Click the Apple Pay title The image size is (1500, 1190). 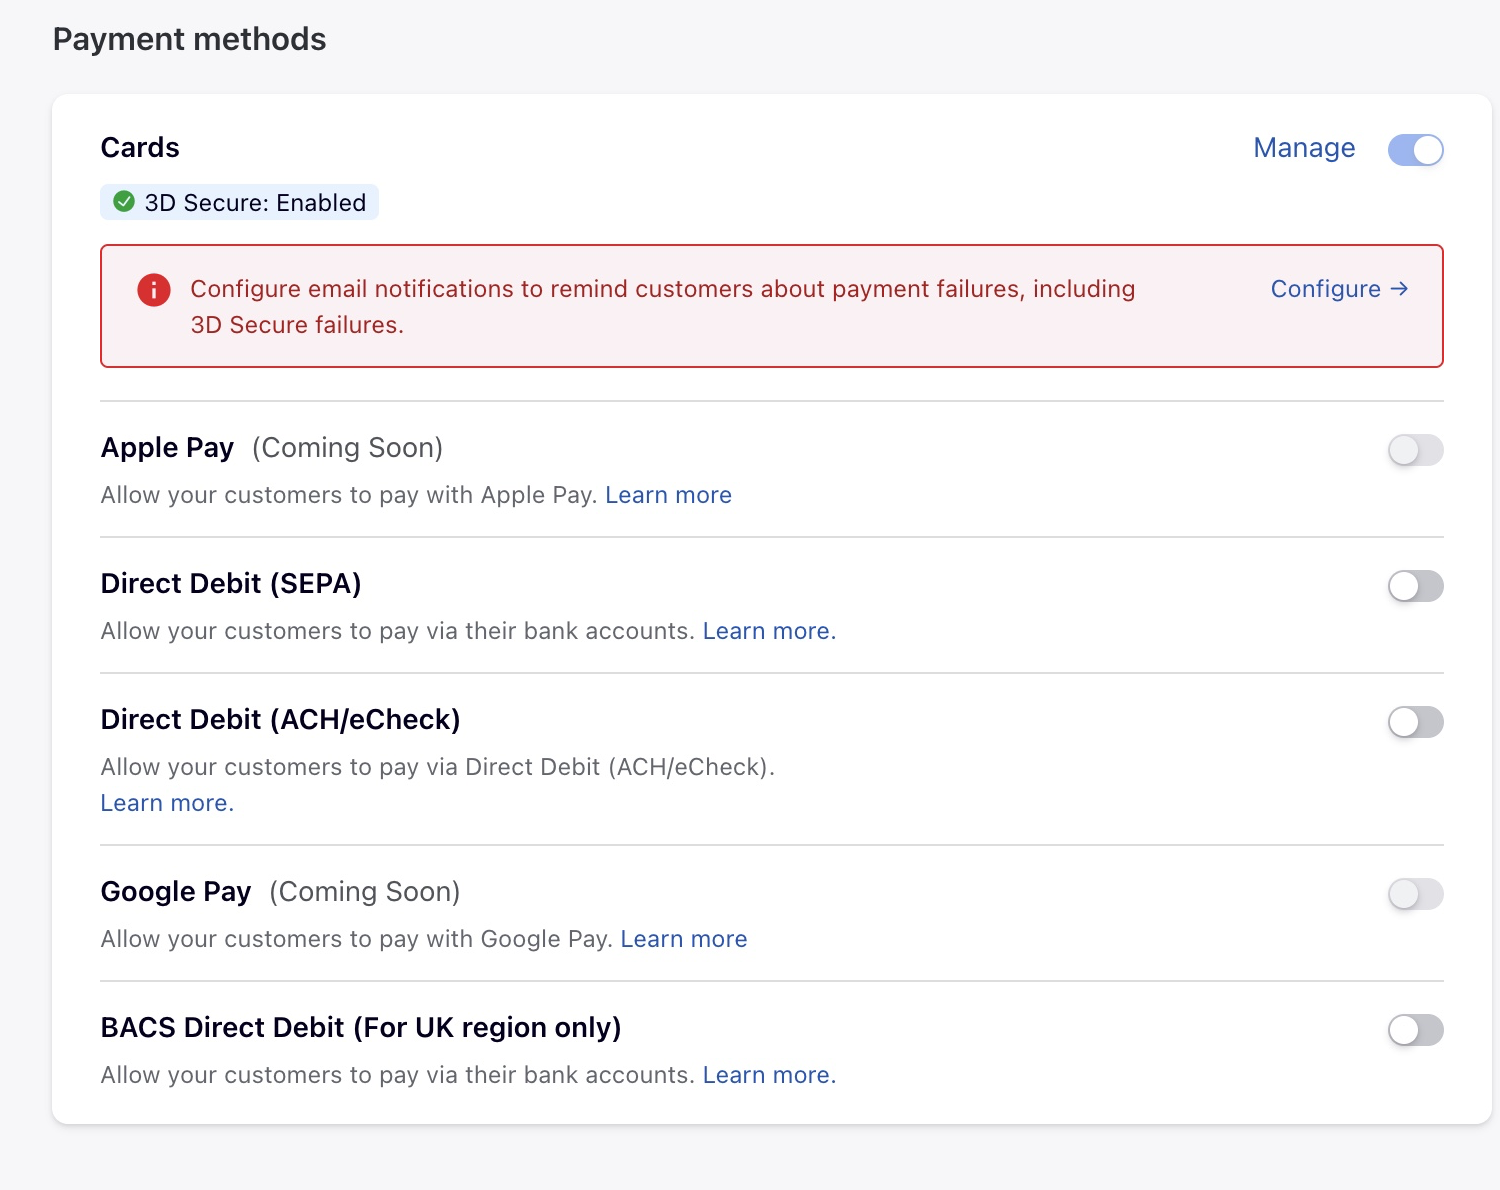(167, 448)
